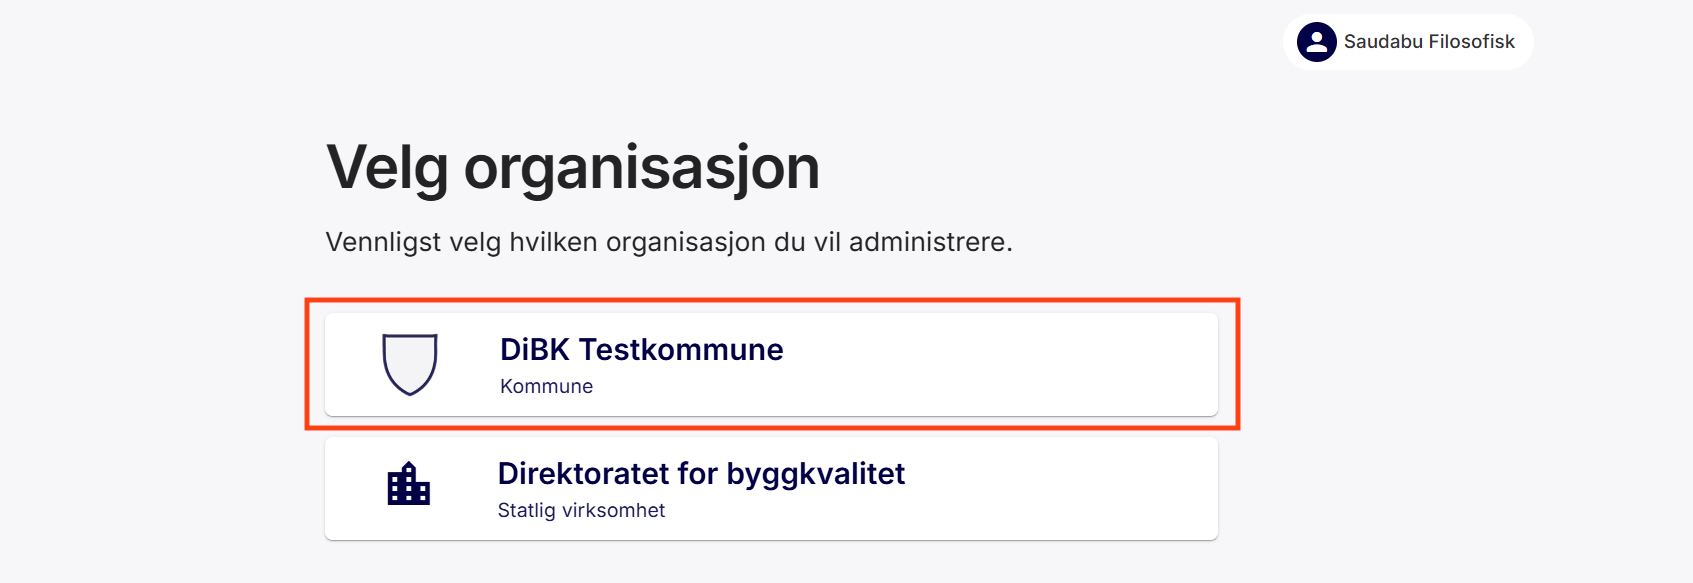This screenshot has width=1693, height=583.
Task: Click the highlighted card inside the red outline
Action: 770,365
